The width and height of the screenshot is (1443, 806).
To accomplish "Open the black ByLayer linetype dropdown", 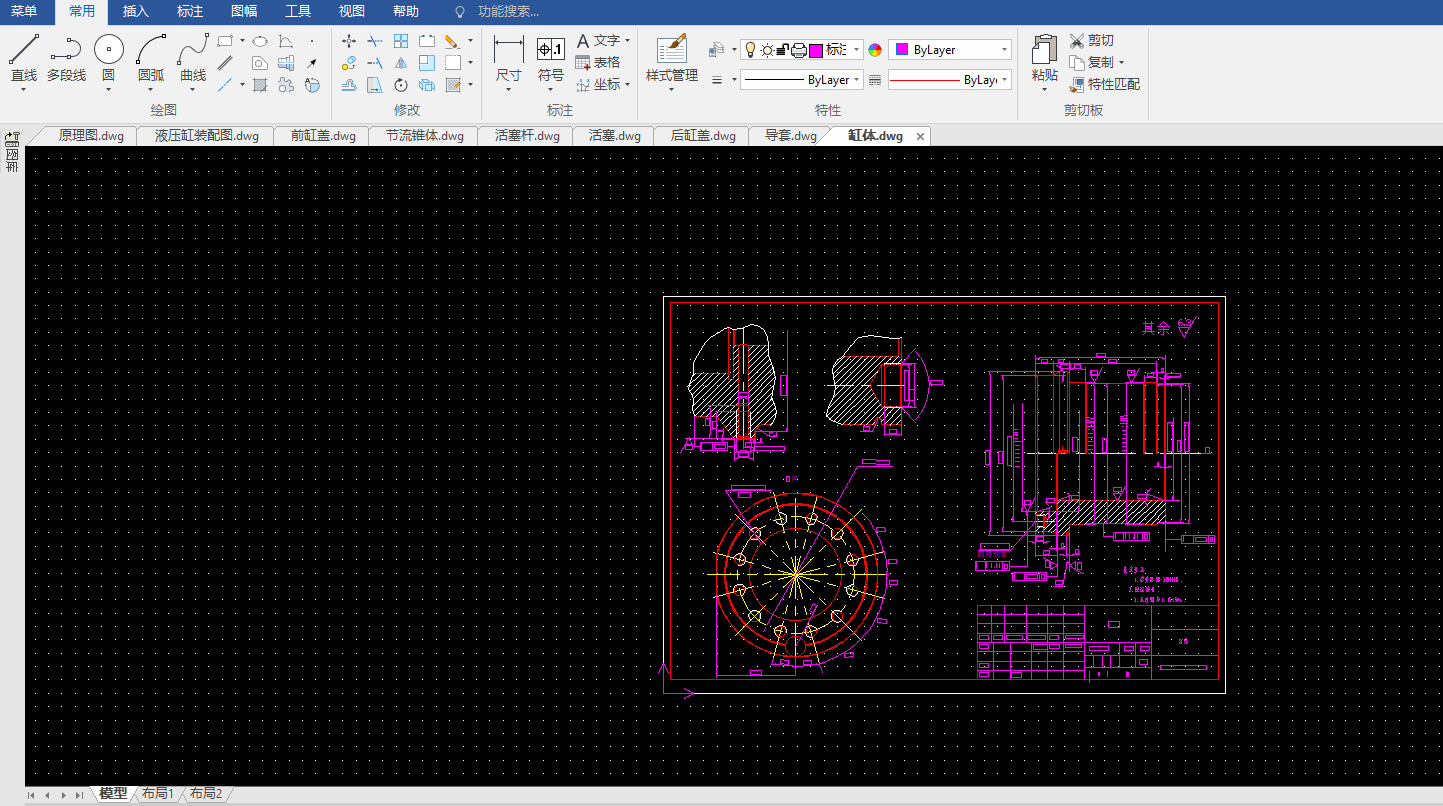I will click(857, 80).
